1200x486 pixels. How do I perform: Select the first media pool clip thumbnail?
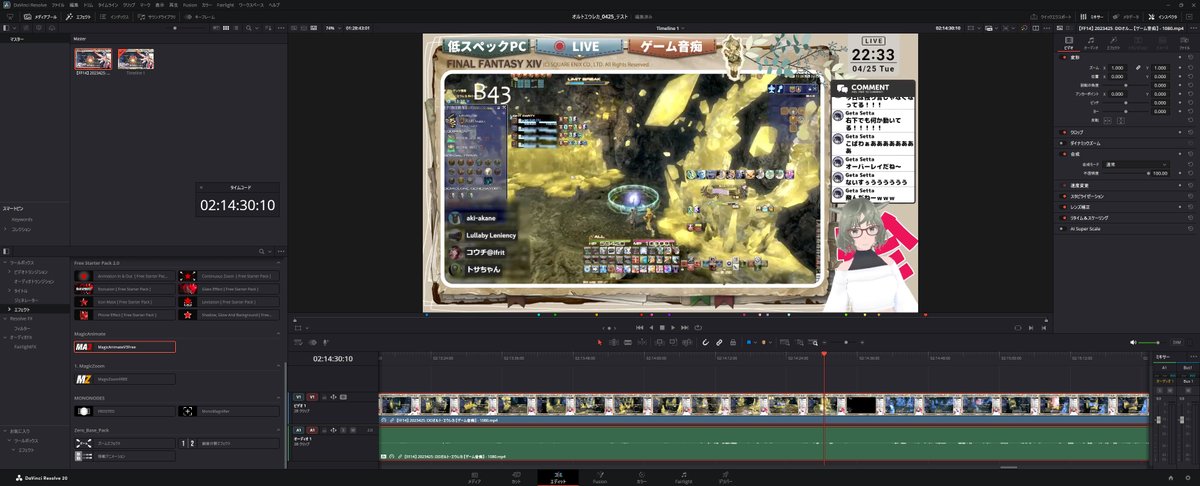coord(93,59)
